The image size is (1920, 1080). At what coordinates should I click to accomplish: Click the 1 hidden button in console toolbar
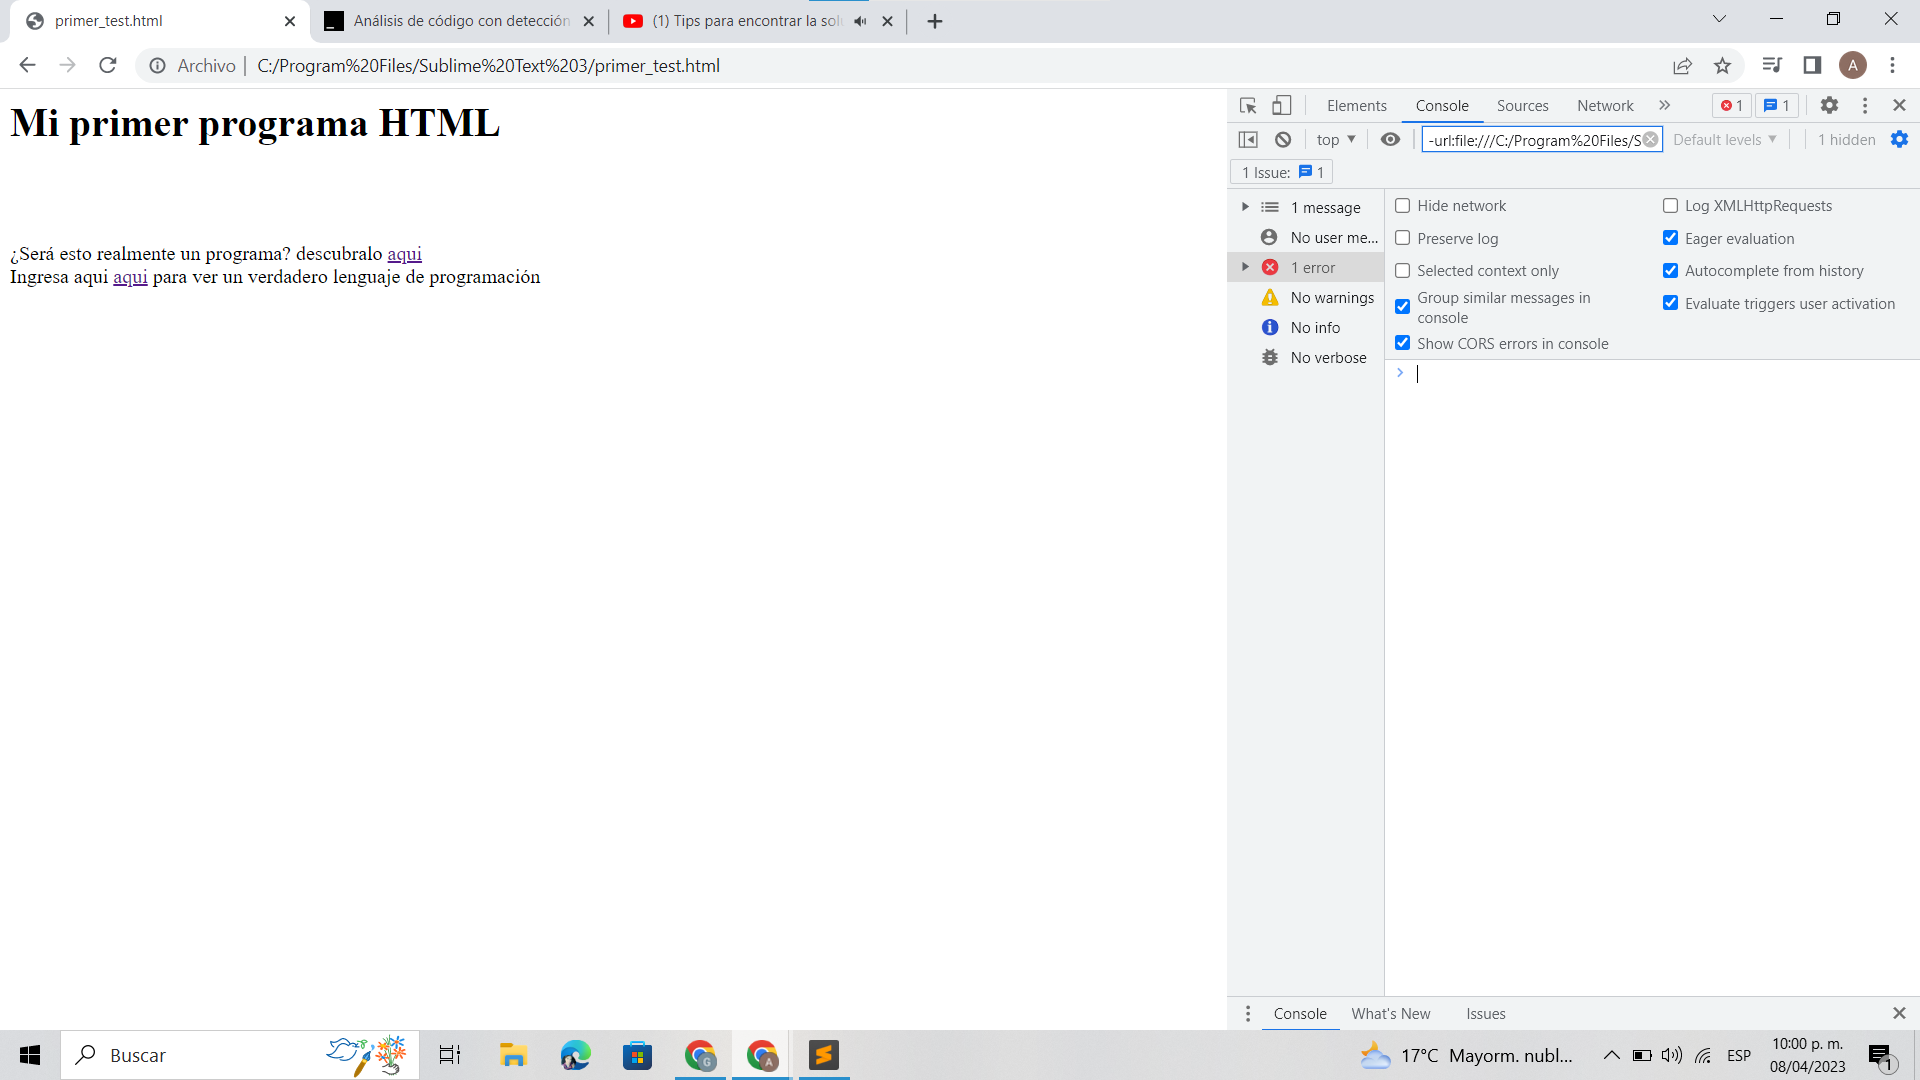(x=1846, y=140)
